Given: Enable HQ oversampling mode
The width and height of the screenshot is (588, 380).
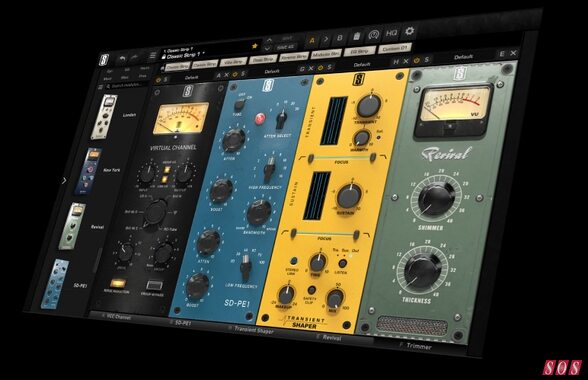Looking at the screenshot, I should [391, 33].
